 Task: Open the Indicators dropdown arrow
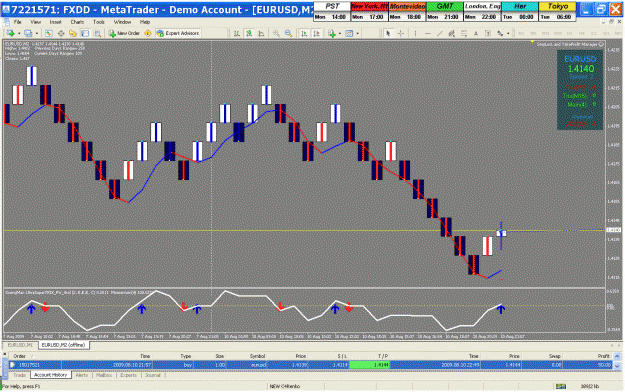pos(340,33)
